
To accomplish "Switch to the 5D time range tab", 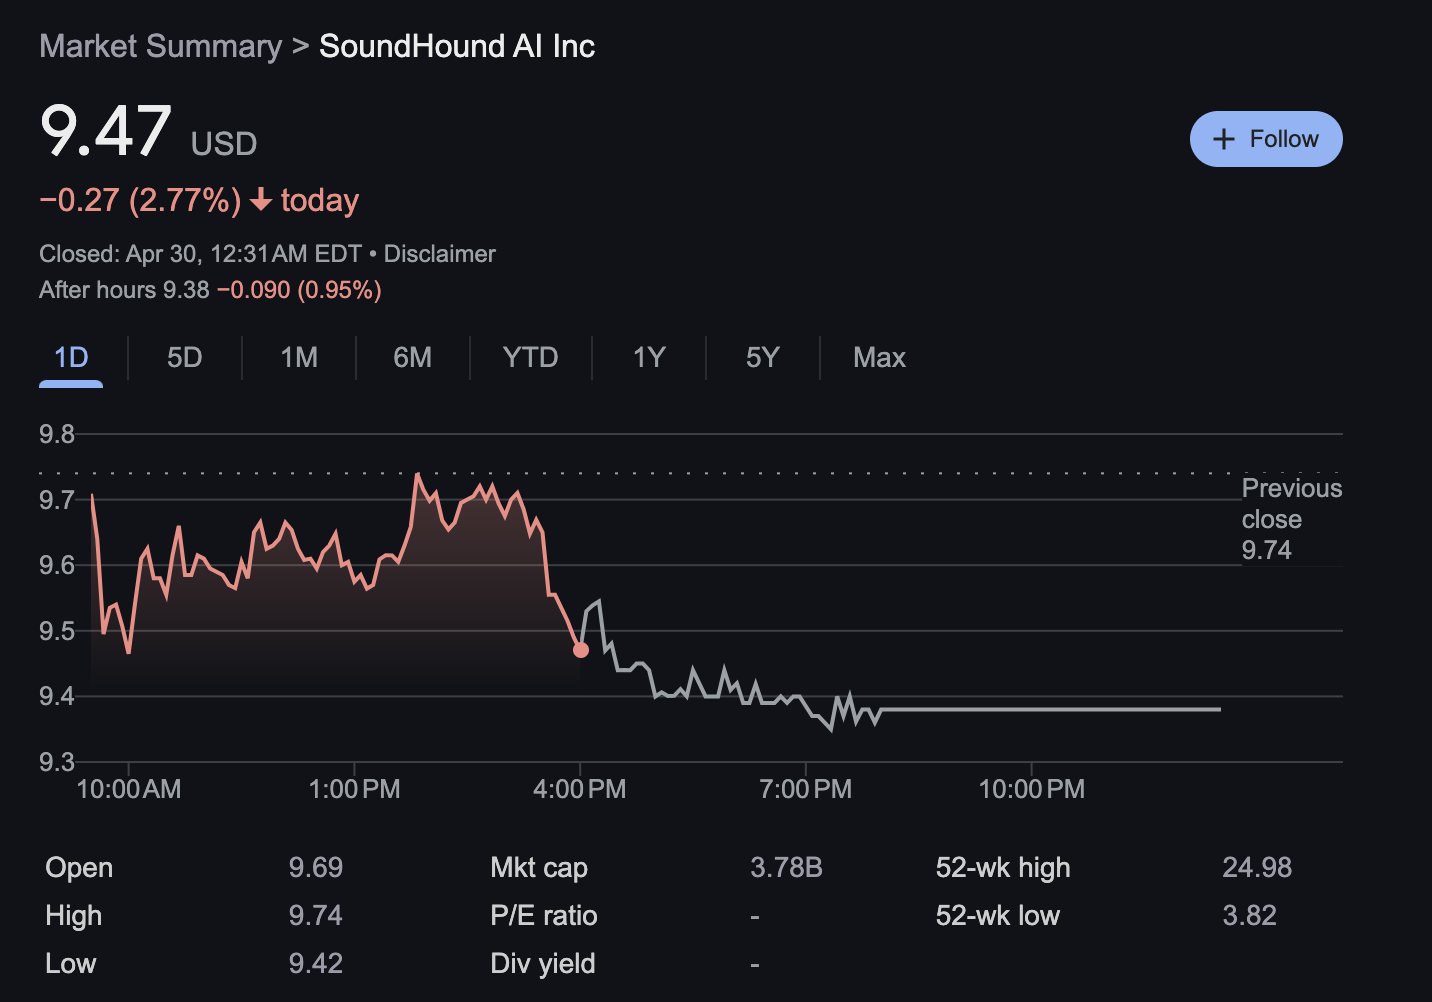I will coord(185,358).
